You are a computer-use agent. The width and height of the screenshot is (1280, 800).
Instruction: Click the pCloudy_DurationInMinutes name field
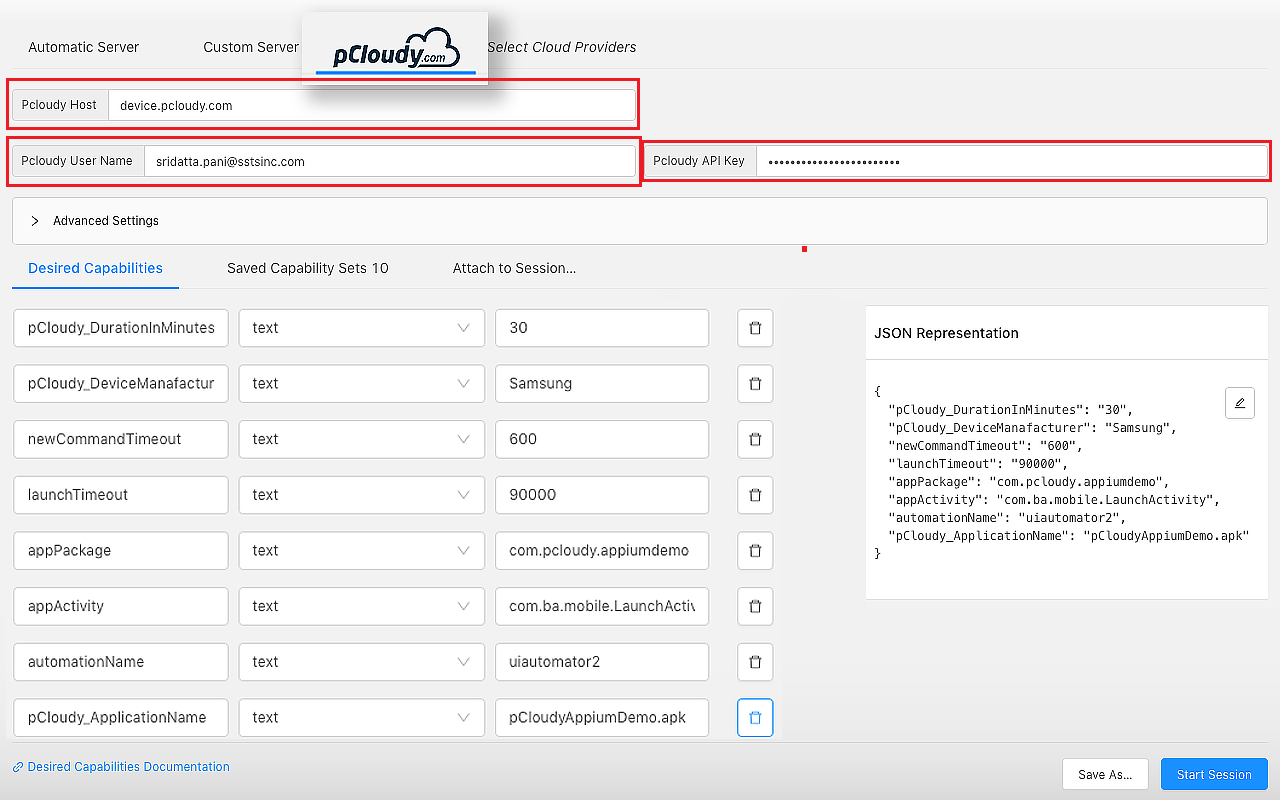click(x=121, y=328)
